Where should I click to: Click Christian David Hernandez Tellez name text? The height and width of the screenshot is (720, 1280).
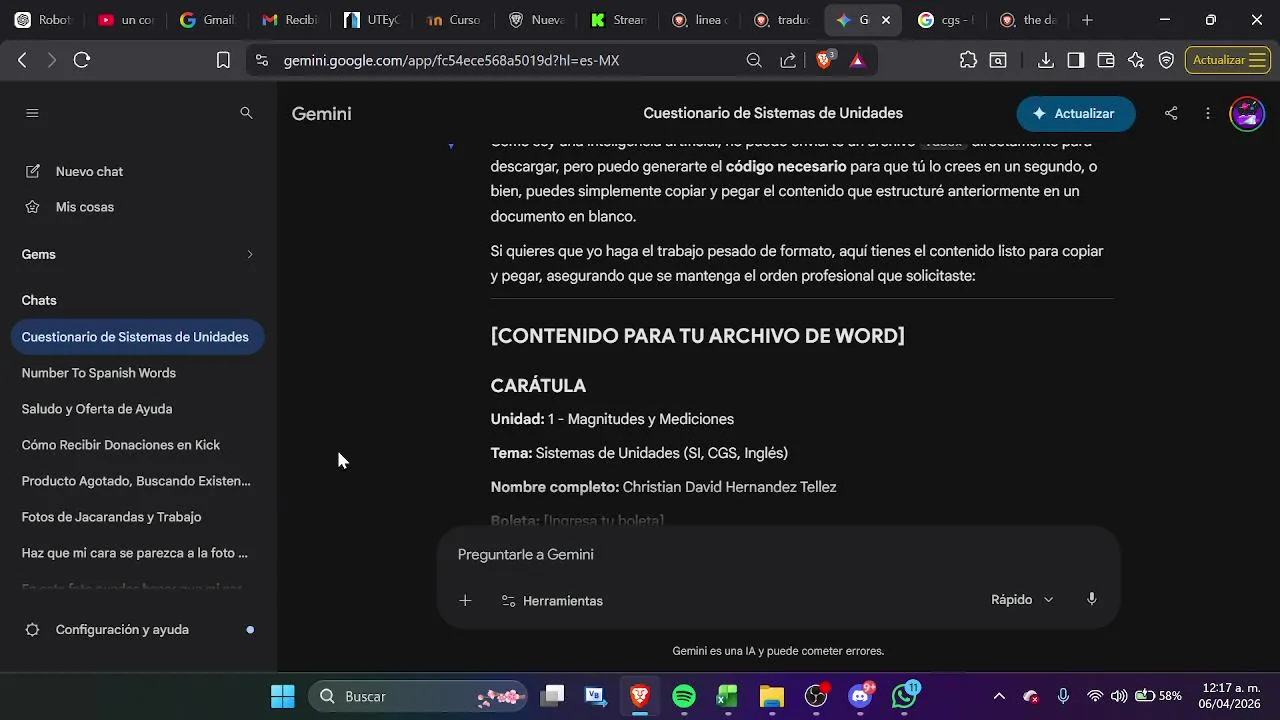point(729,487)
